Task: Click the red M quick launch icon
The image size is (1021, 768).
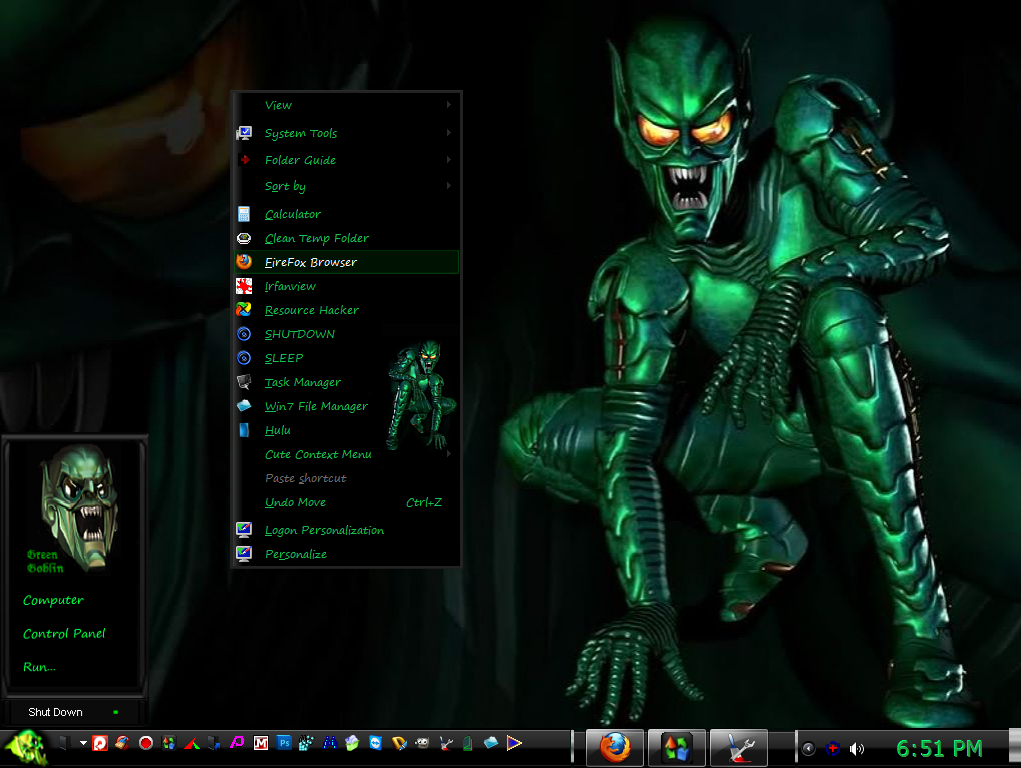Action: coord(261,743)
